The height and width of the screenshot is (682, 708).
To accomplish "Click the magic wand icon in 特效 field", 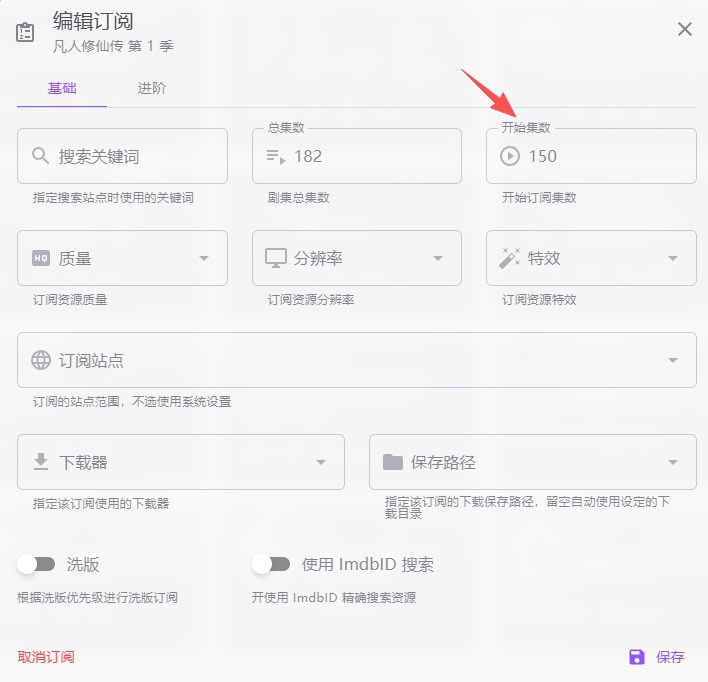I will 510,258.
